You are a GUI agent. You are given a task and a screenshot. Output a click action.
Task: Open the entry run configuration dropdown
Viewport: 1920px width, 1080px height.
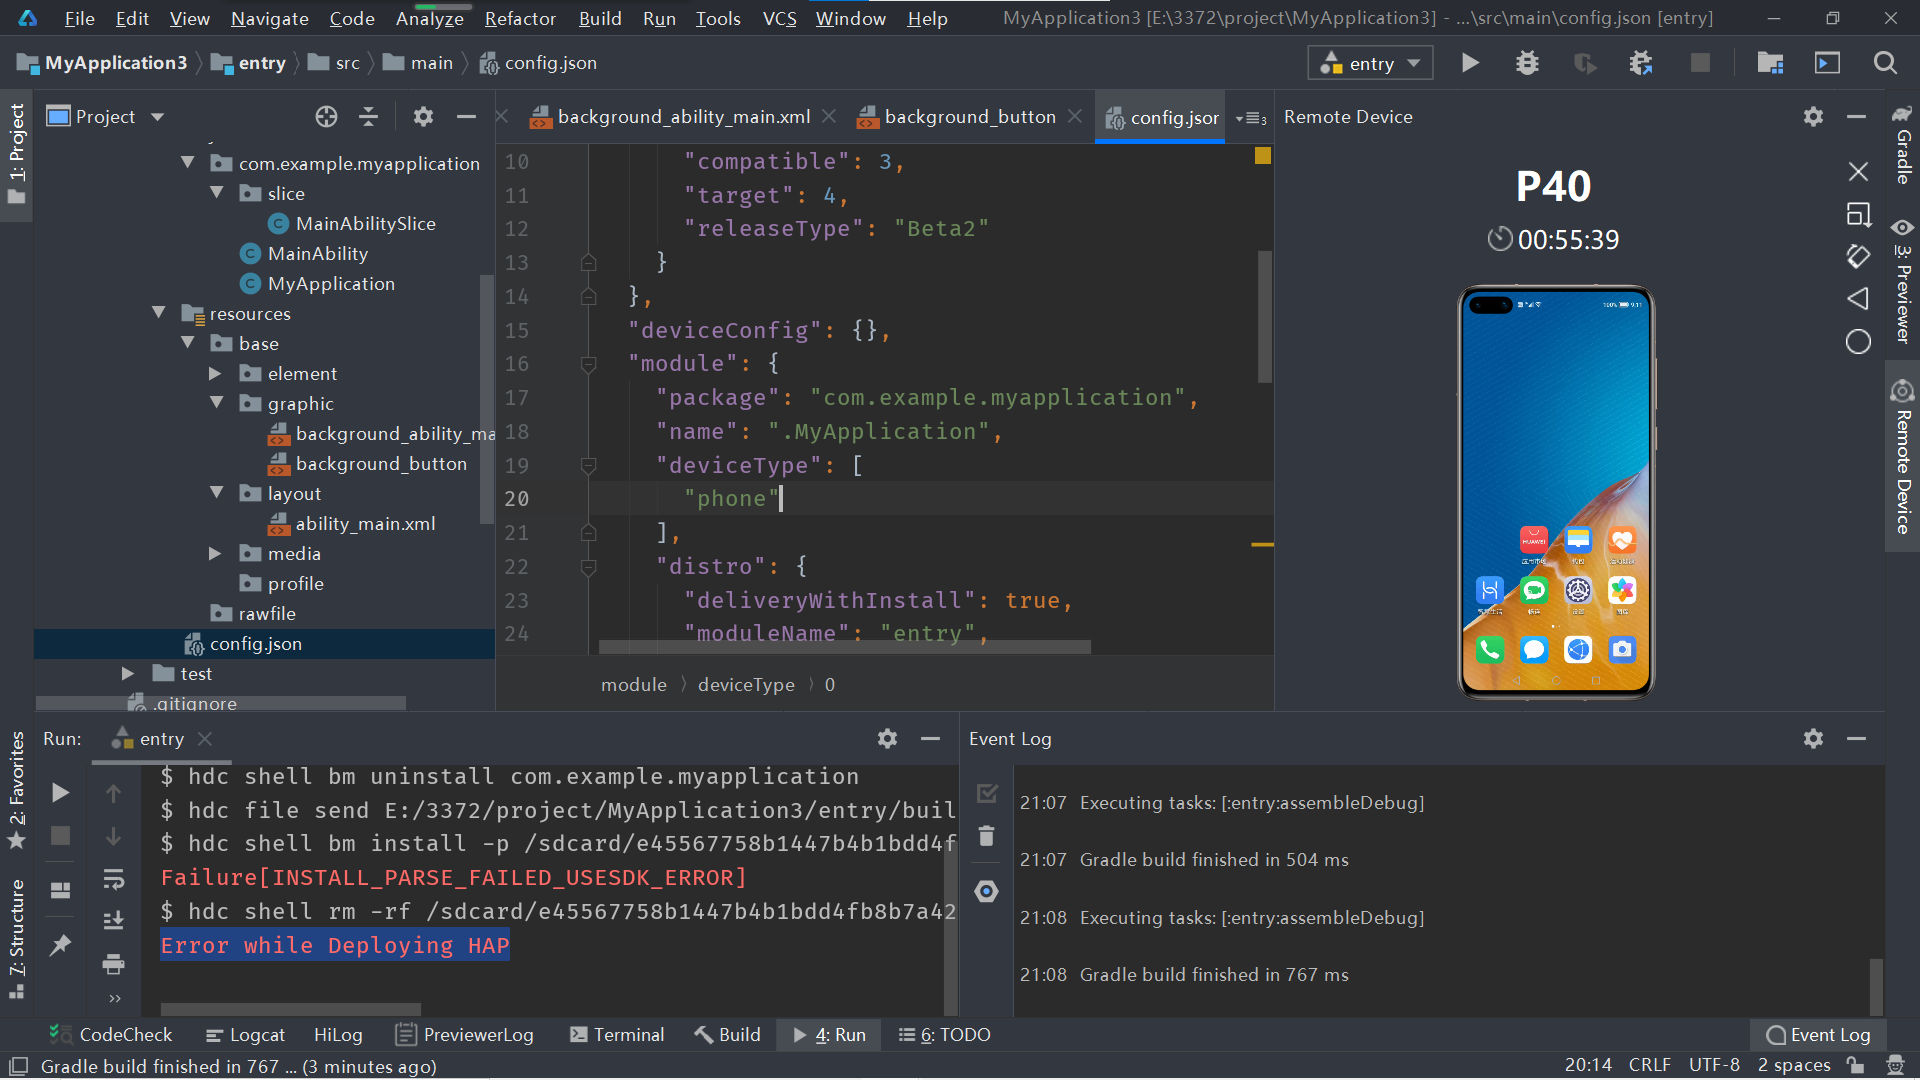click(x=1370, y=63)
